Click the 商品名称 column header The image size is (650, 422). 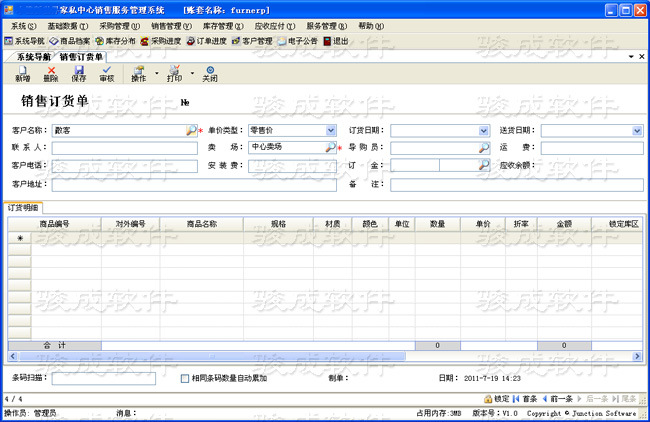pyautogui.click(x=202, y=224)
